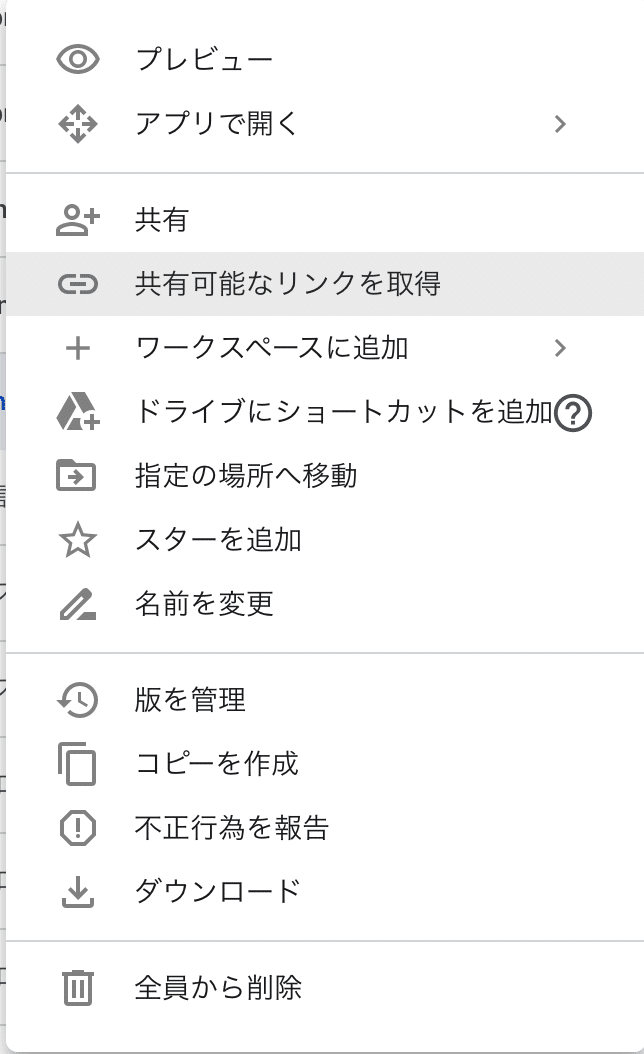Click the download arrow icon
The image size is (644, 1054).
click(x=77, y=891)
